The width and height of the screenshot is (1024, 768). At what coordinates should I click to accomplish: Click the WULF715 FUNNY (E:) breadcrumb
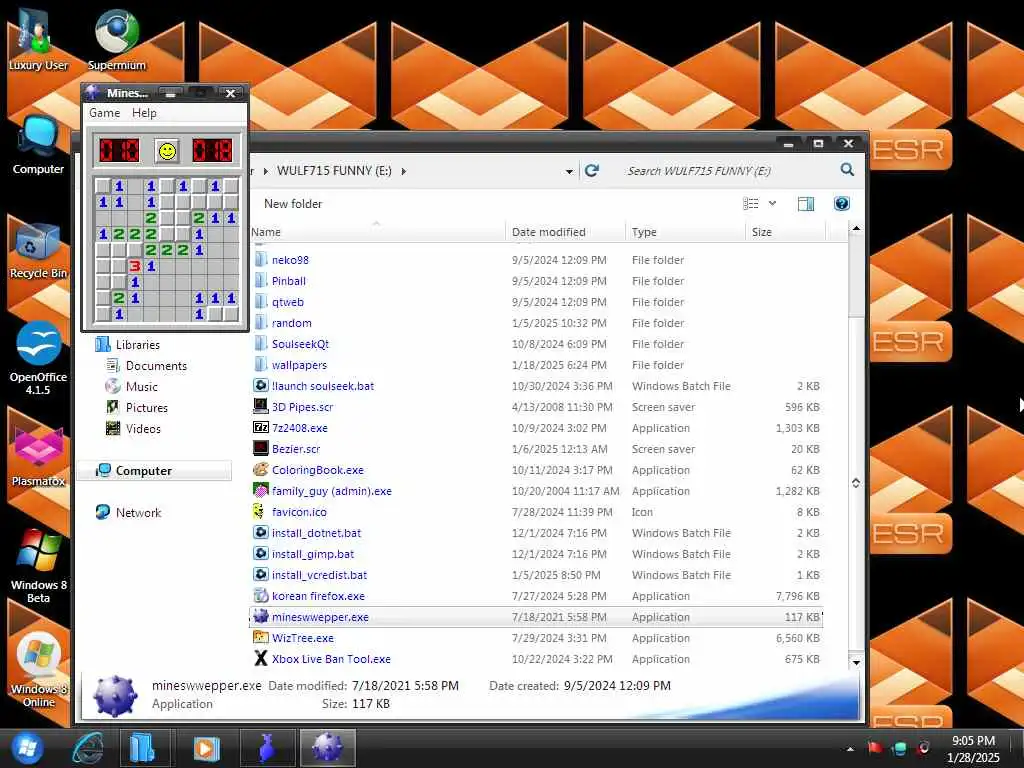334,171
